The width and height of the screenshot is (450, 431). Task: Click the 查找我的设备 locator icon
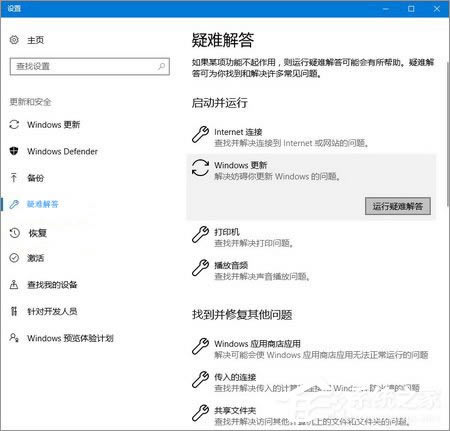point(14,284)
